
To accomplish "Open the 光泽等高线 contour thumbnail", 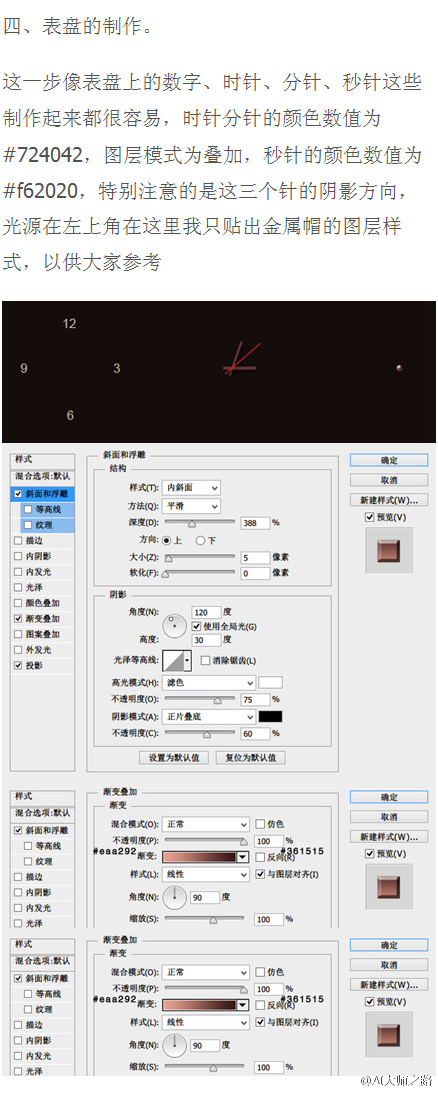I will [173, 660].
